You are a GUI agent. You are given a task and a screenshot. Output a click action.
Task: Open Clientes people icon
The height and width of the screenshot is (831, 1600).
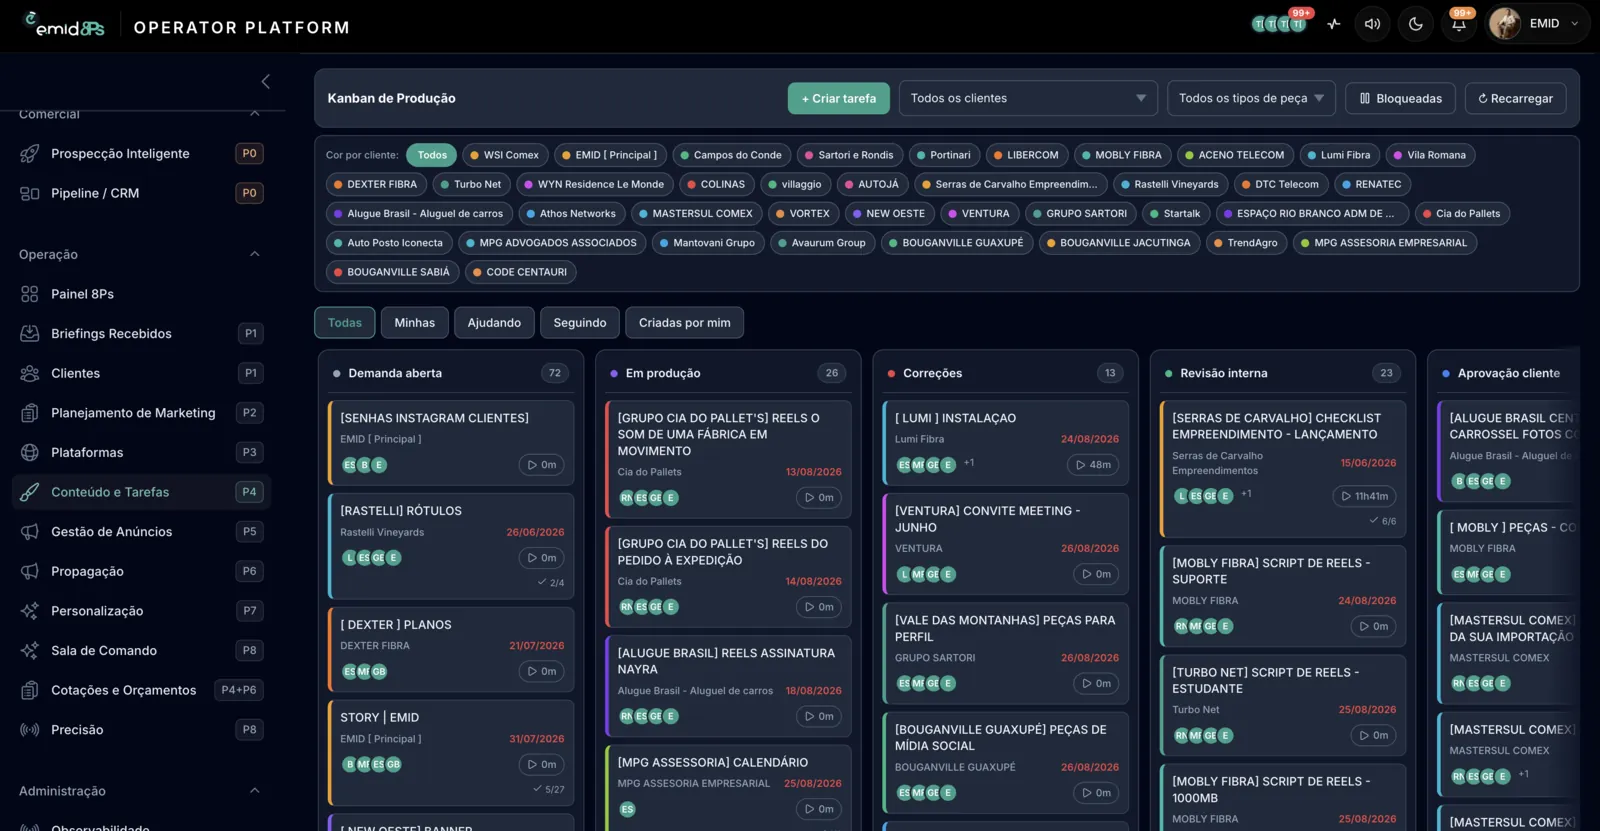point(30,373)
